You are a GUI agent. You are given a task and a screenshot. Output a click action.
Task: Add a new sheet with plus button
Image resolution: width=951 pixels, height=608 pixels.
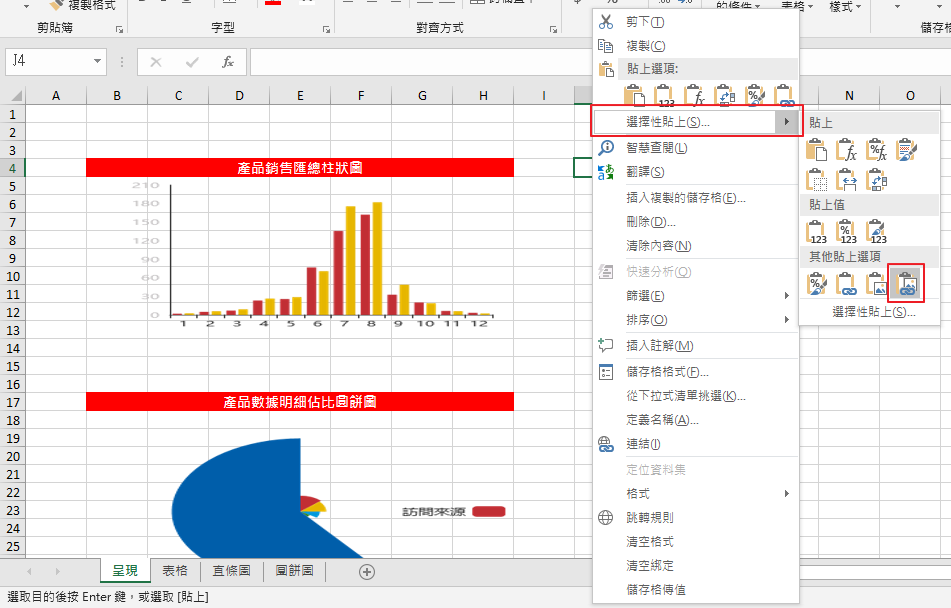coord(367,572)
